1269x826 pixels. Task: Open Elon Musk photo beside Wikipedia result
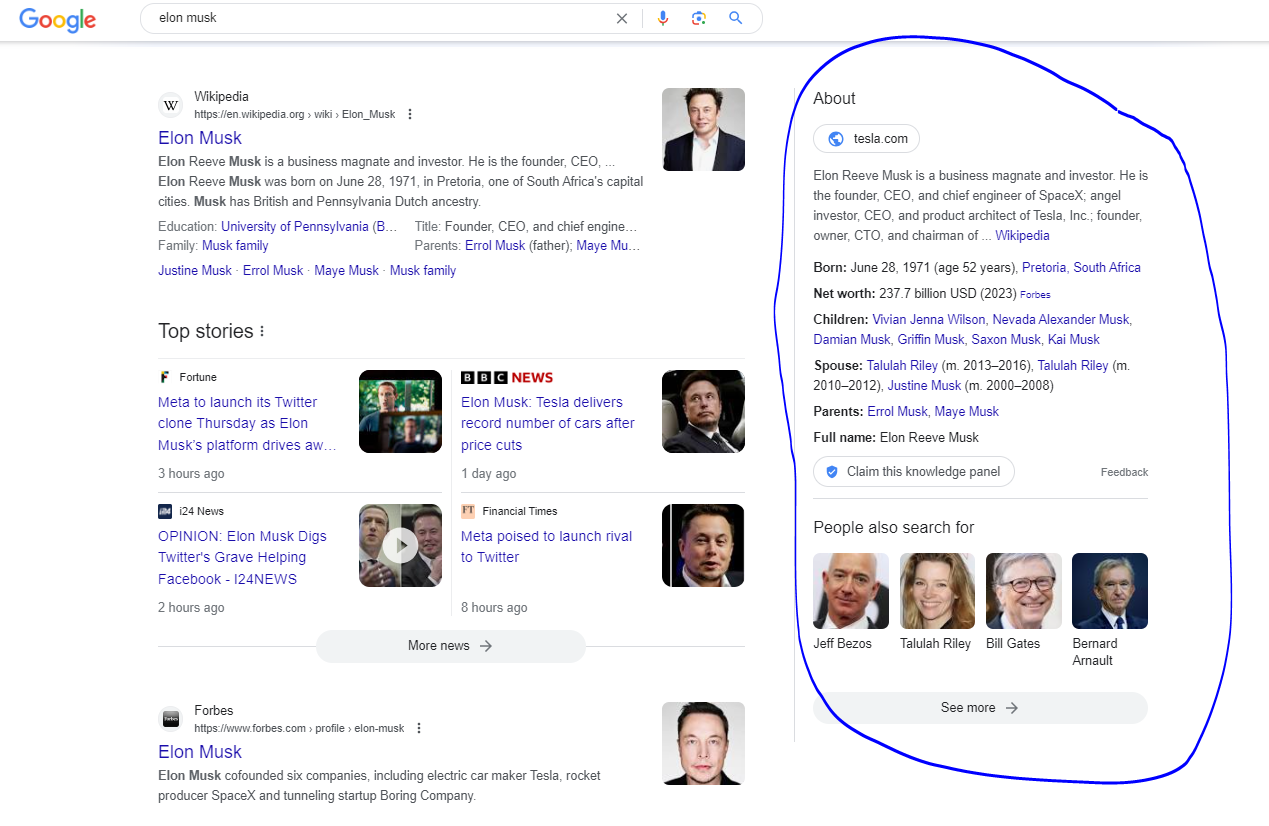(703, 129)
